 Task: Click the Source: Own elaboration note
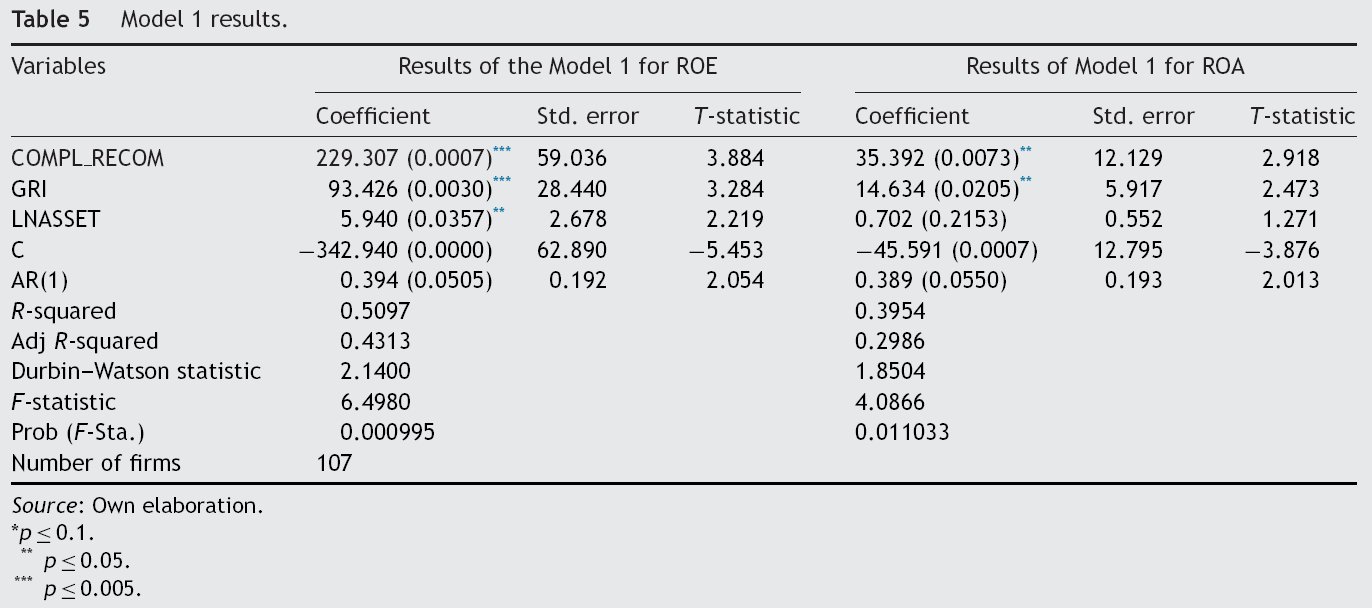137,506
